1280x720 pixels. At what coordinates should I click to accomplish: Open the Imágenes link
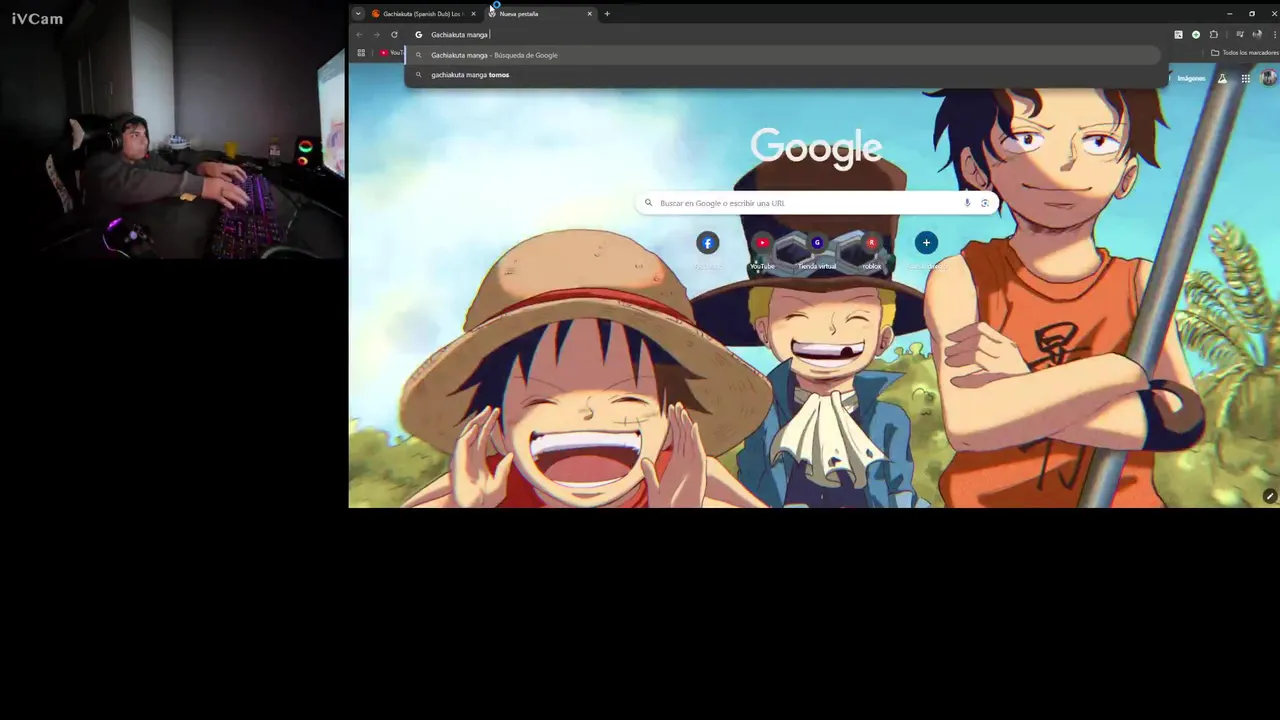coord(1191,78)
